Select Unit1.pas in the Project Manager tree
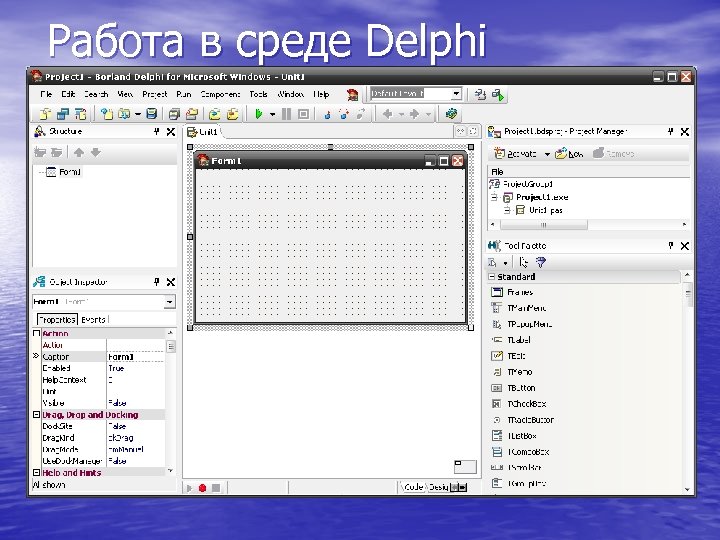Viewport: 720px width, 540px height. click(546, 210)
